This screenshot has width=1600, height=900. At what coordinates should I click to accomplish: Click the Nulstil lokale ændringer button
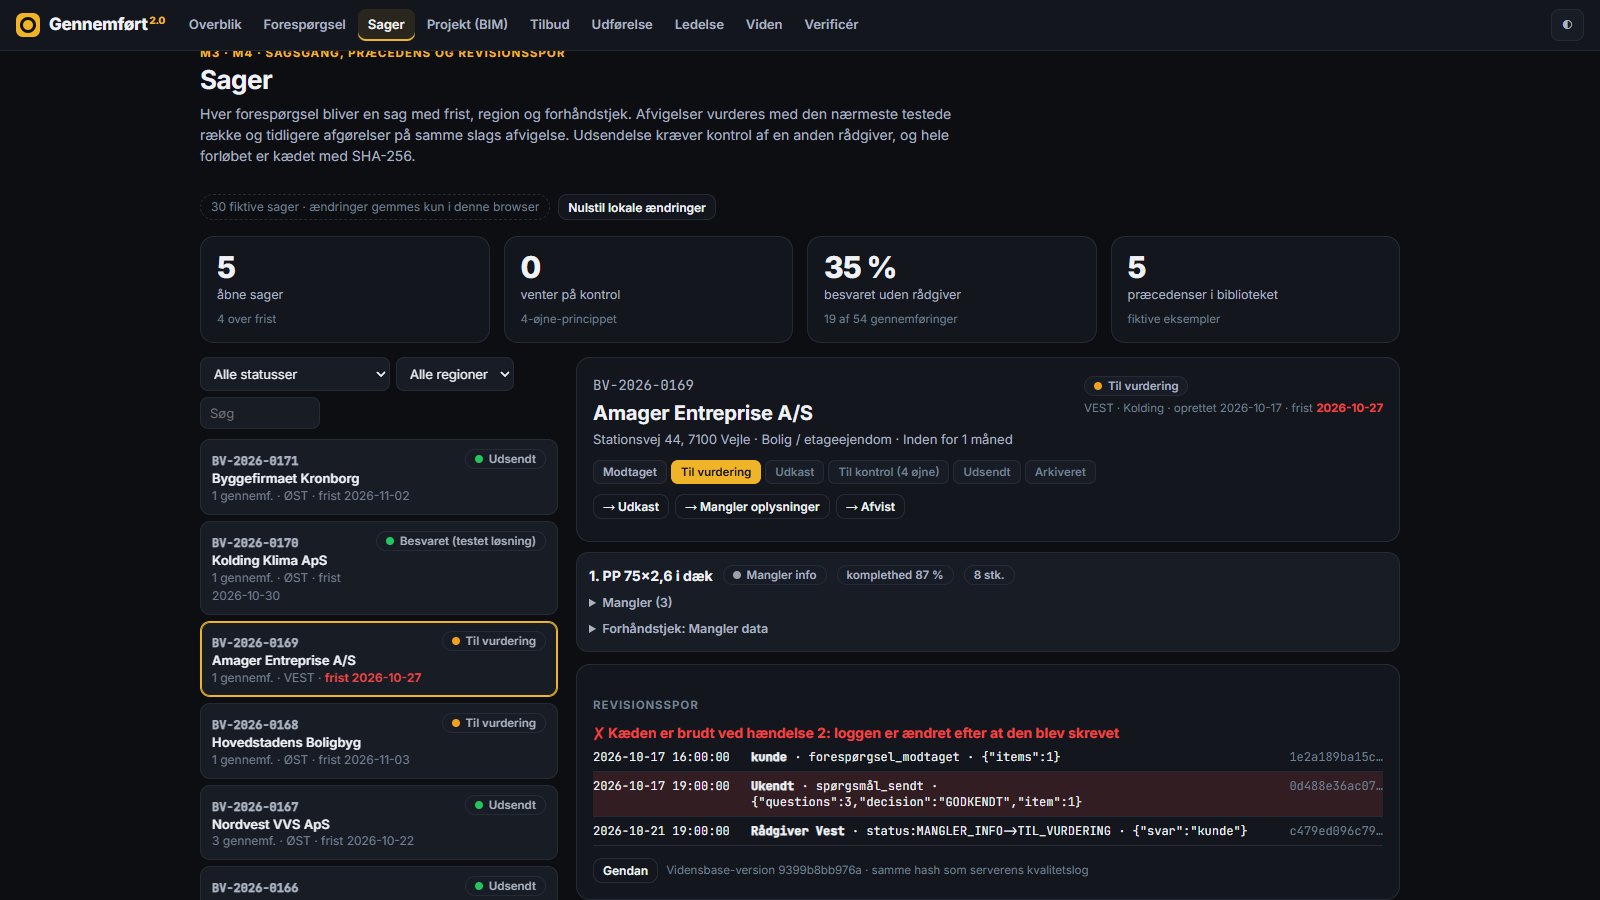click(637, 208)
